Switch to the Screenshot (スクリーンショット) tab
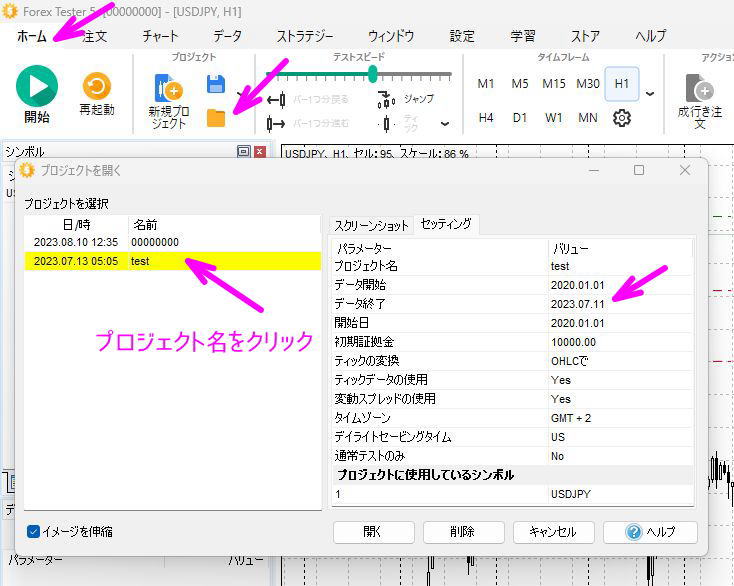 pos(371,226)
